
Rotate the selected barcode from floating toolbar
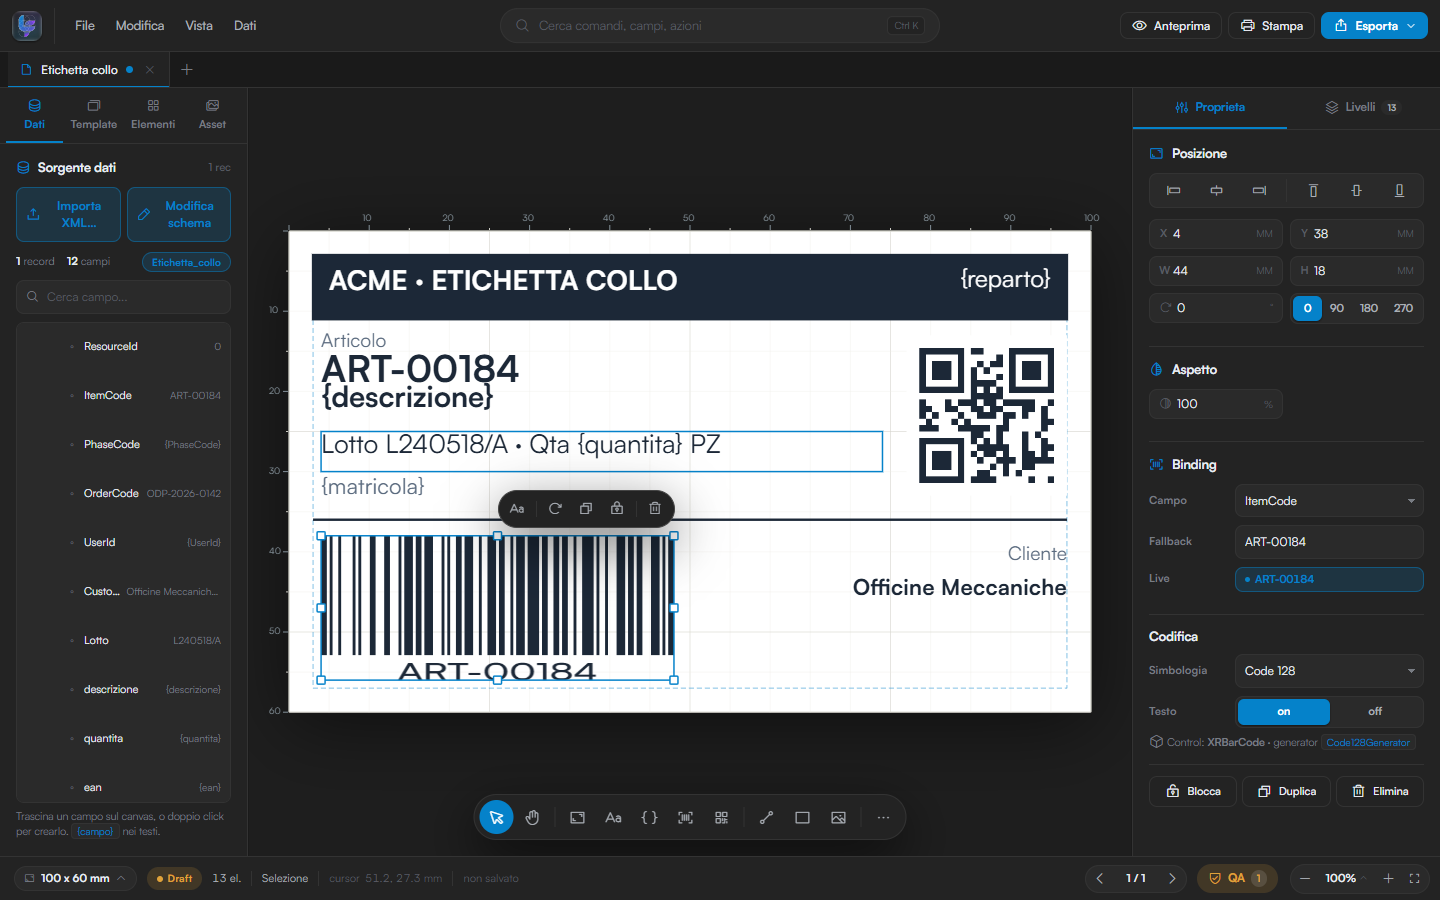coord(555,508)
